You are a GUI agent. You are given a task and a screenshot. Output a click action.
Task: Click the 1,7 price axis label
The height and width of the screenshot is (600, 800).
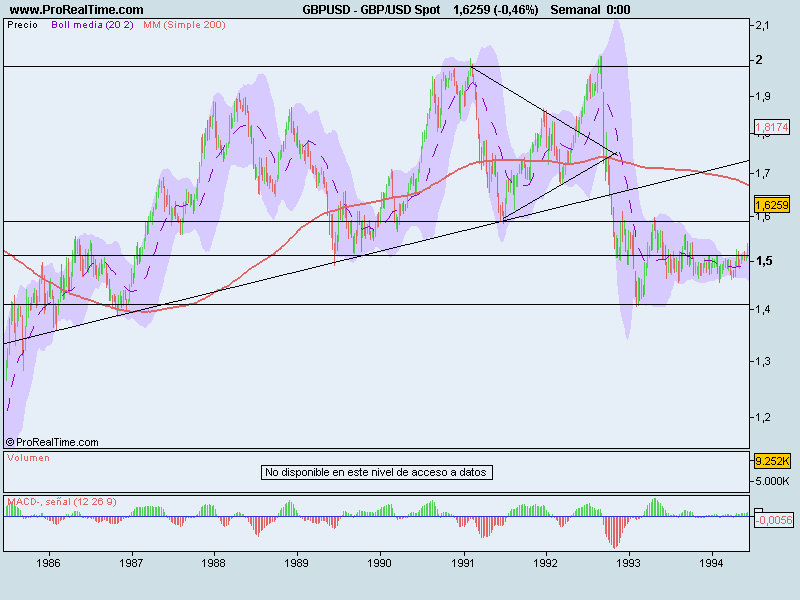coord(763,174)
